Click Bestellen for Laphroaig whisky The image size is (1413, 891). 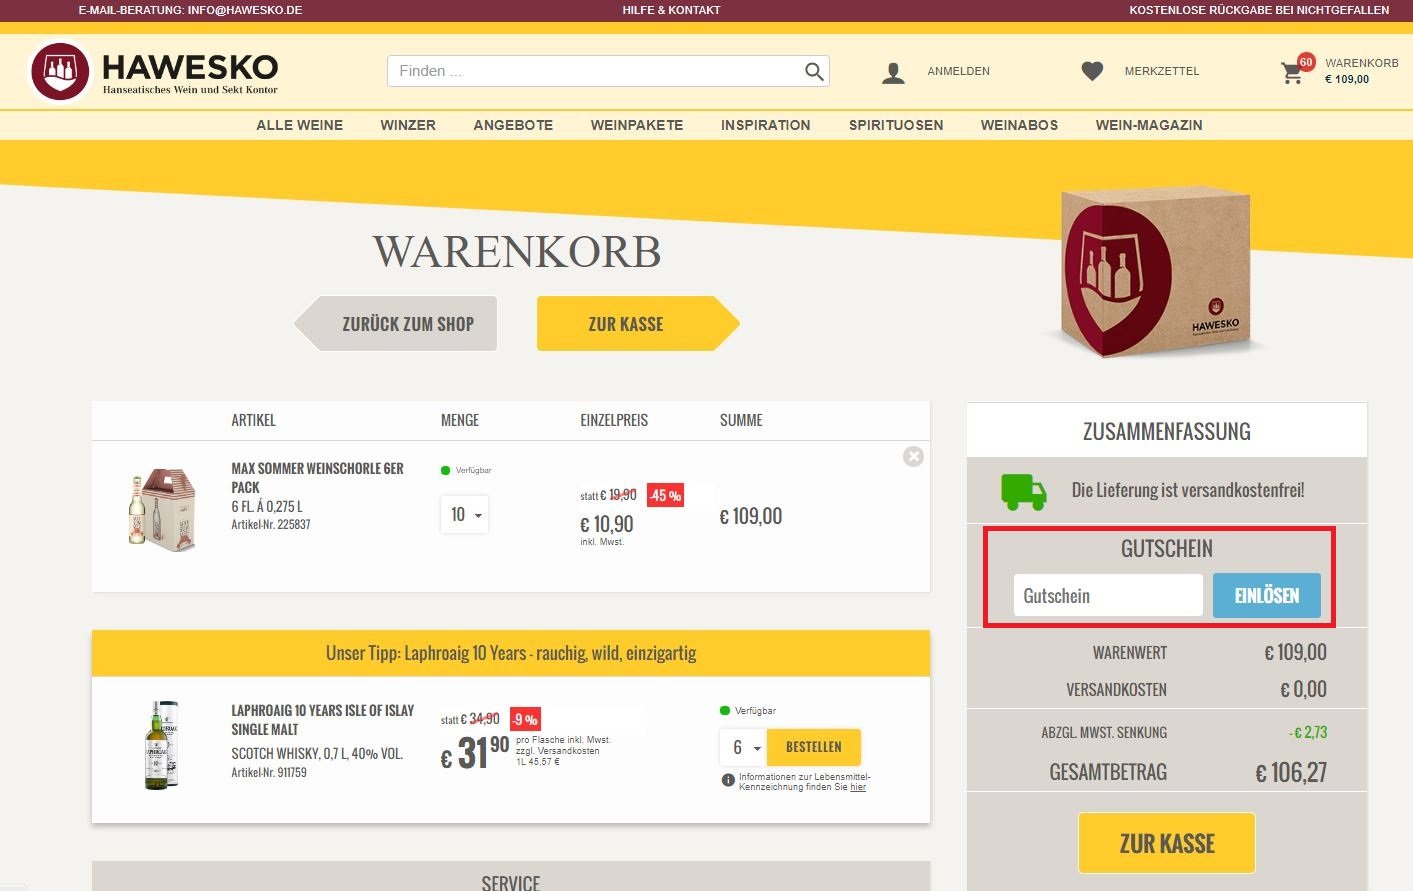[814, 747]
